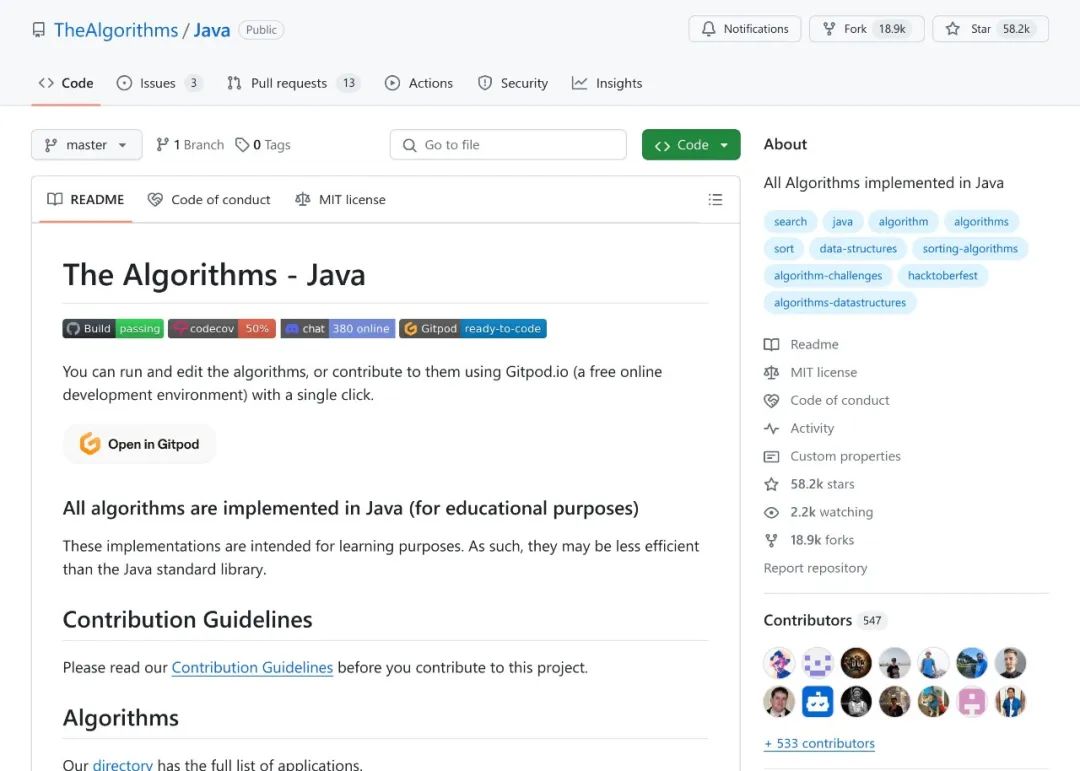Click the algorithms-datastructures topic tag
The image size is (1080, 771).
pos(840,302)
